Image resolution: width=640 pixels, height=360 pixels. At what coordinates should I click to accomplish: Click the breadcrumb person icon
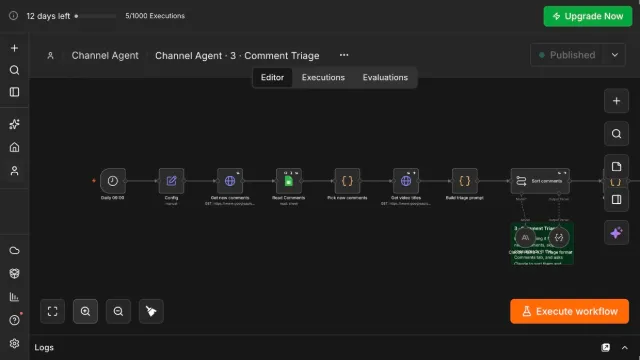[50, 56]
